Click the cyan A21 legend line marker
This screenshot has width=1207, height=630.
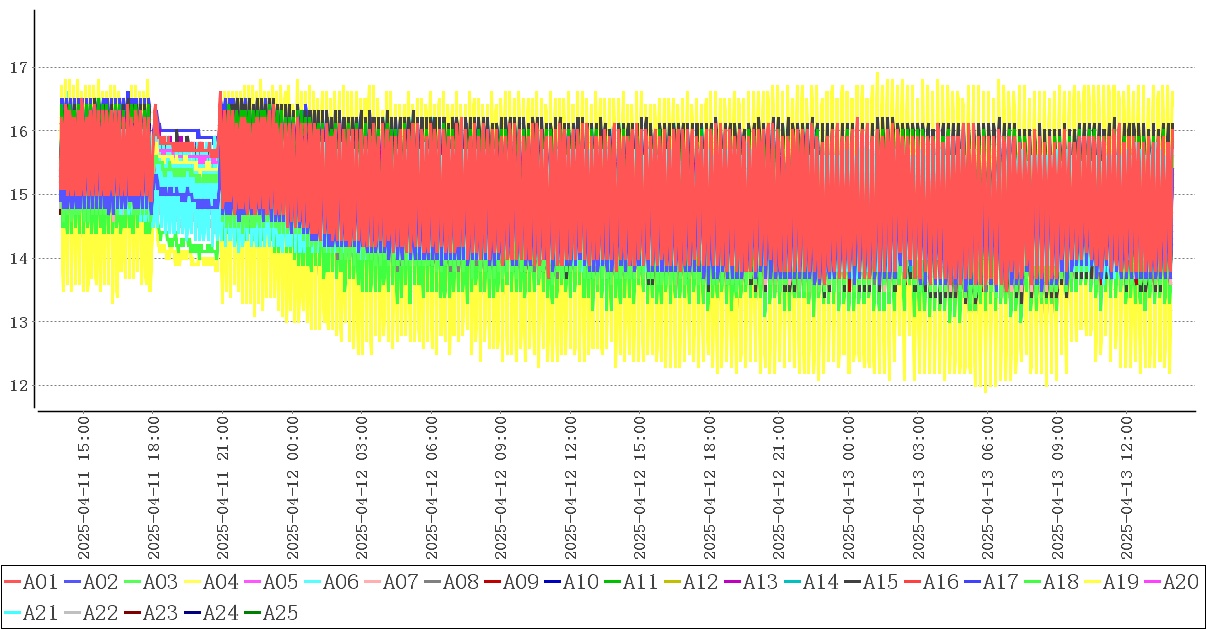(x=12, y=612)
